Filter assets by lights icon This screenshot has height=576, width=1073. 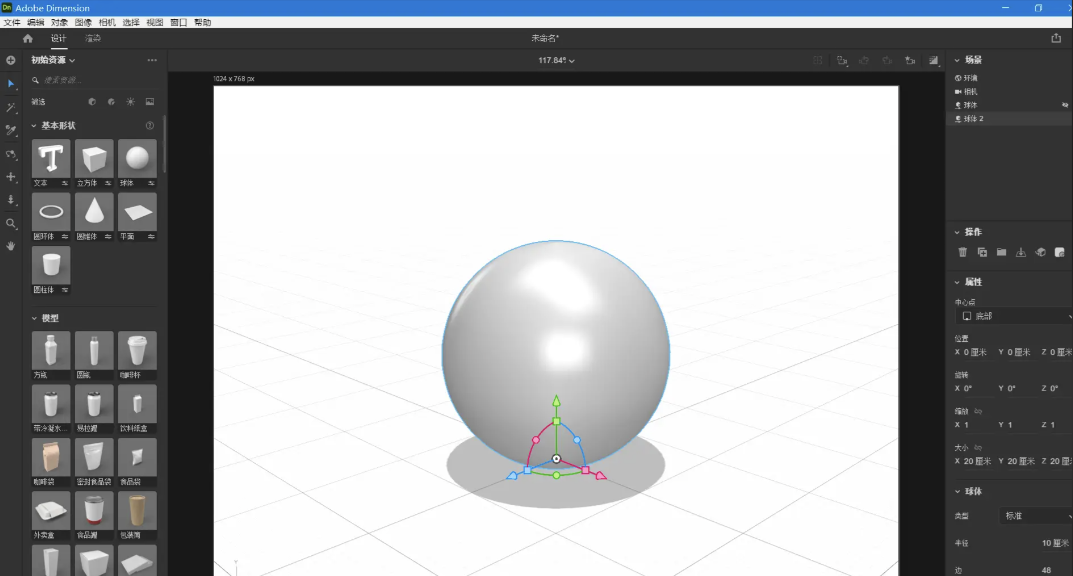pyautogui.click(x=130, y=101)
